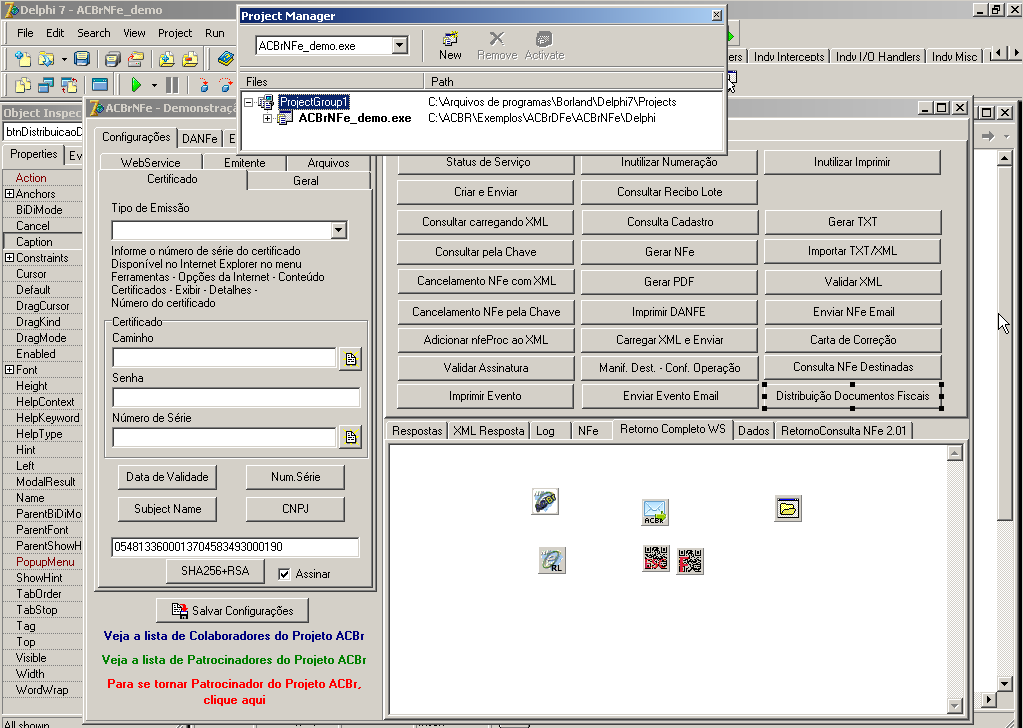This screenshot has width=1023, height=728.
Task: Open the Help contents book icon
Action: coord(226,59)
